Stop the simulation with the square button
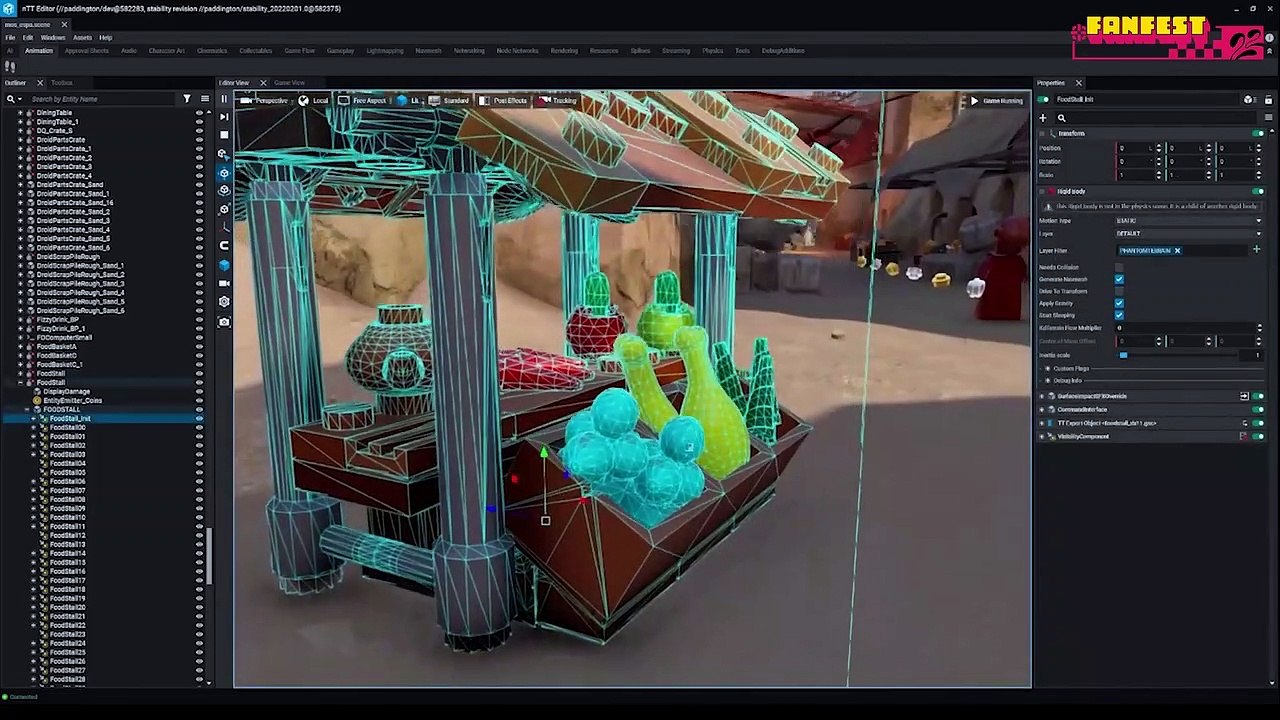 pyautogui.click(x=224, y=134)
